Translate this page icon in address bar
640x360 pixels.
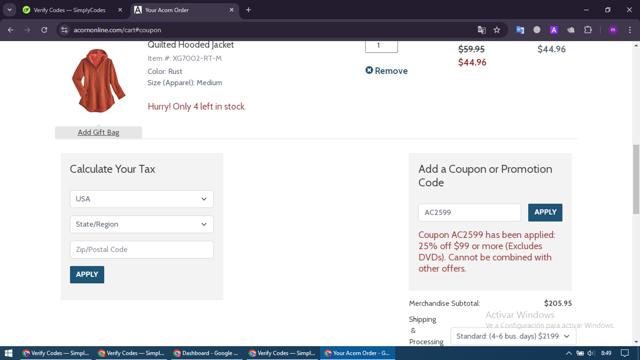[x=482, y=30]
